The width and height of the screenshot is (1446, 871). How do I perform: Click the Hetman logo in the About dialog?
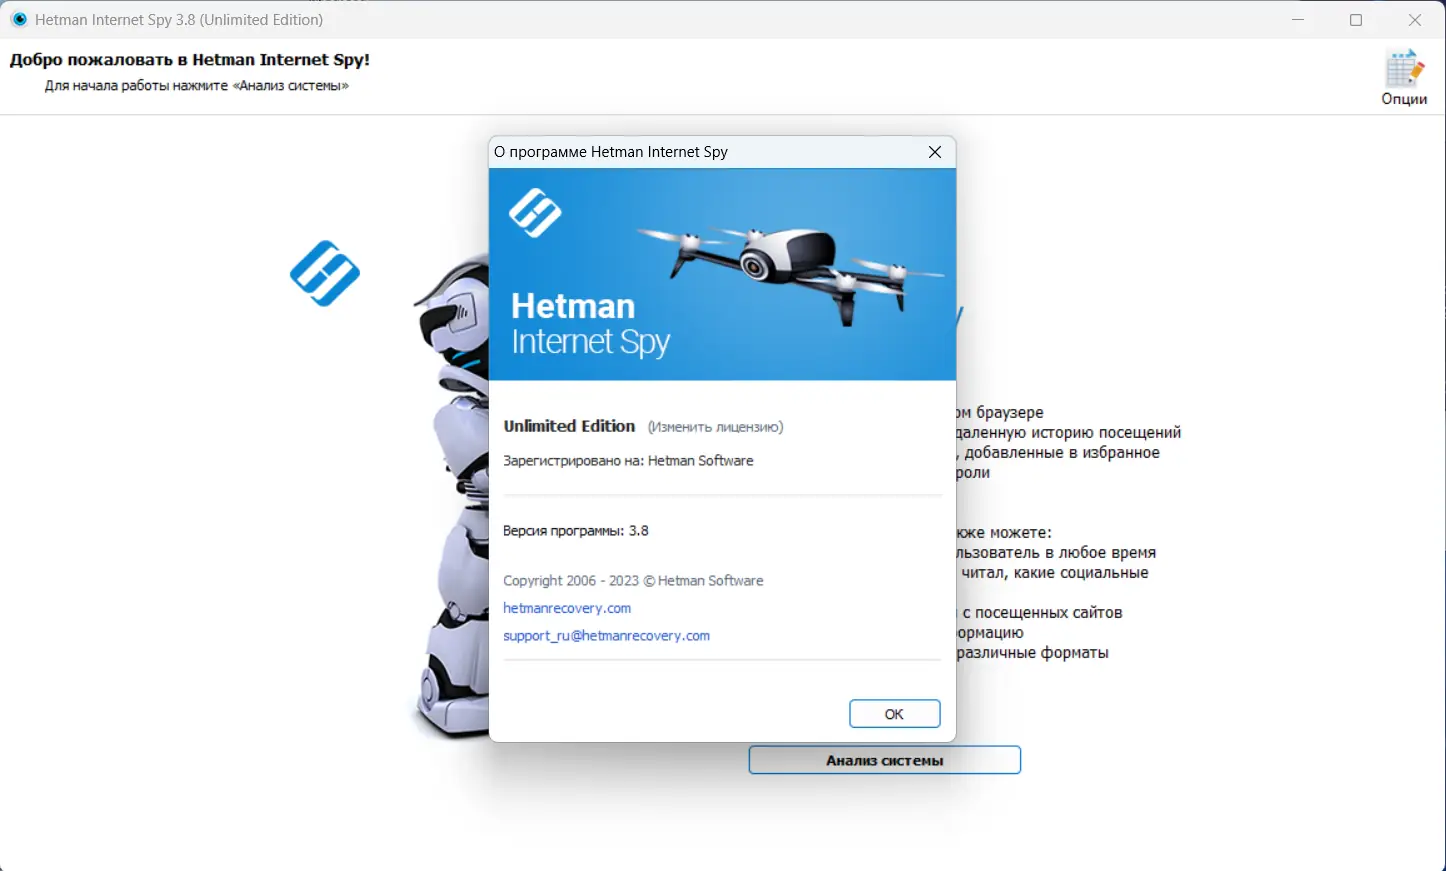click(534, 213)
